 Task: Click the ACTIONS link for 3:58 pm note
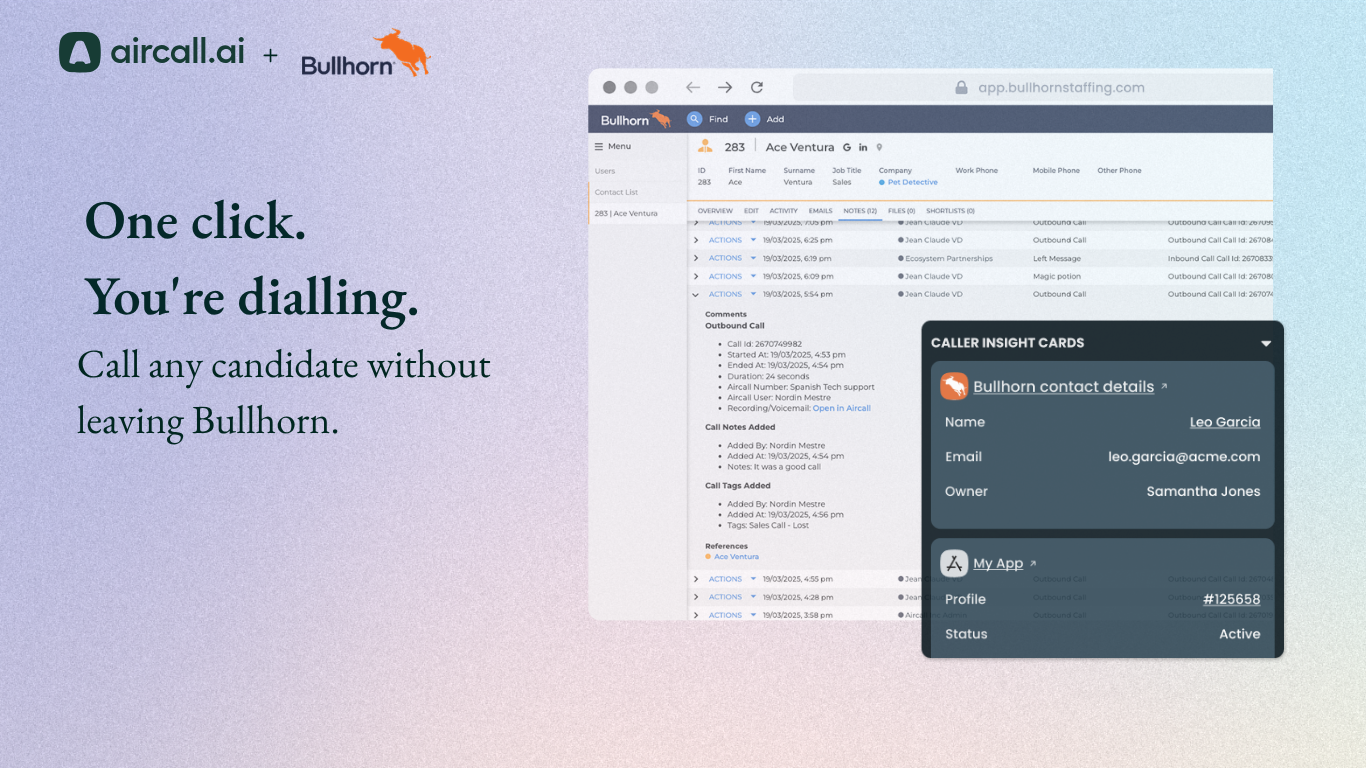(725, 615)
